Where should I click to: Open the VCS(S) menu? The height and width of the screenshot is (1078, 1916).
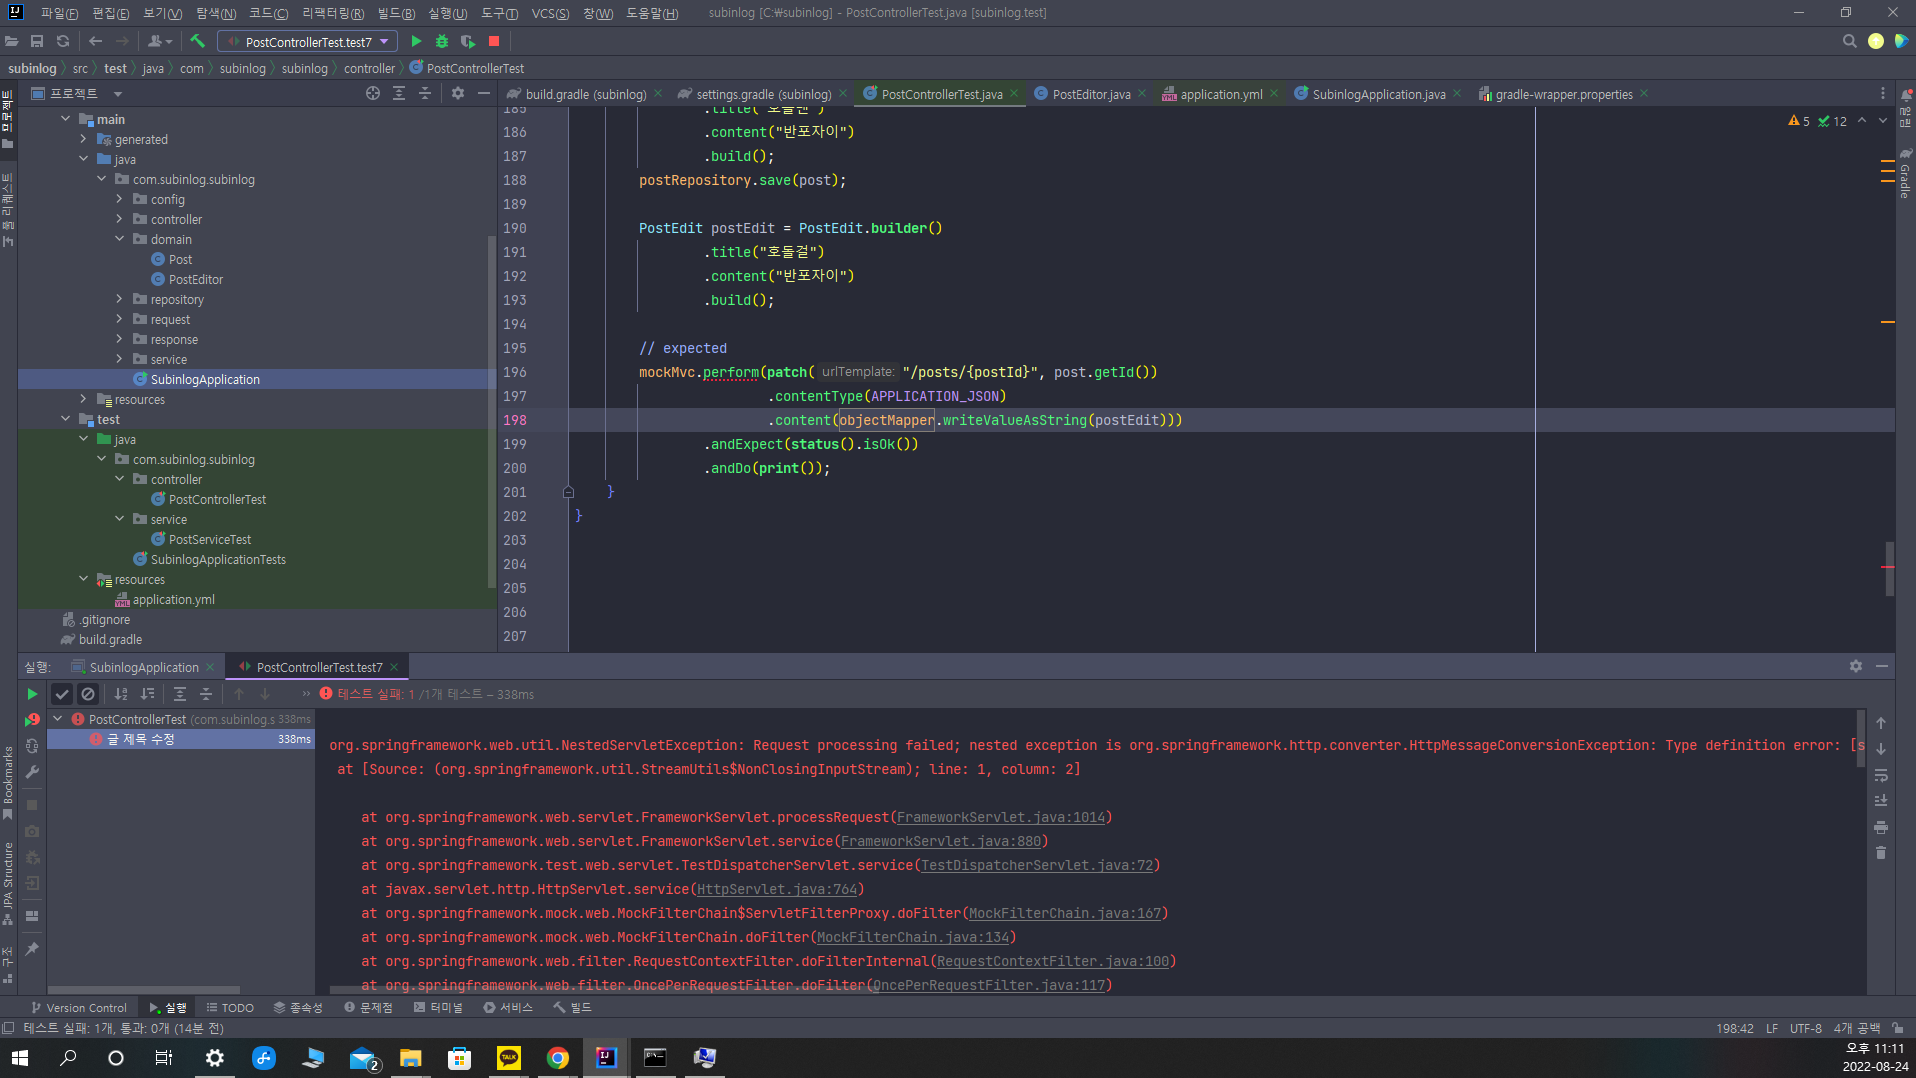(550, 13)
